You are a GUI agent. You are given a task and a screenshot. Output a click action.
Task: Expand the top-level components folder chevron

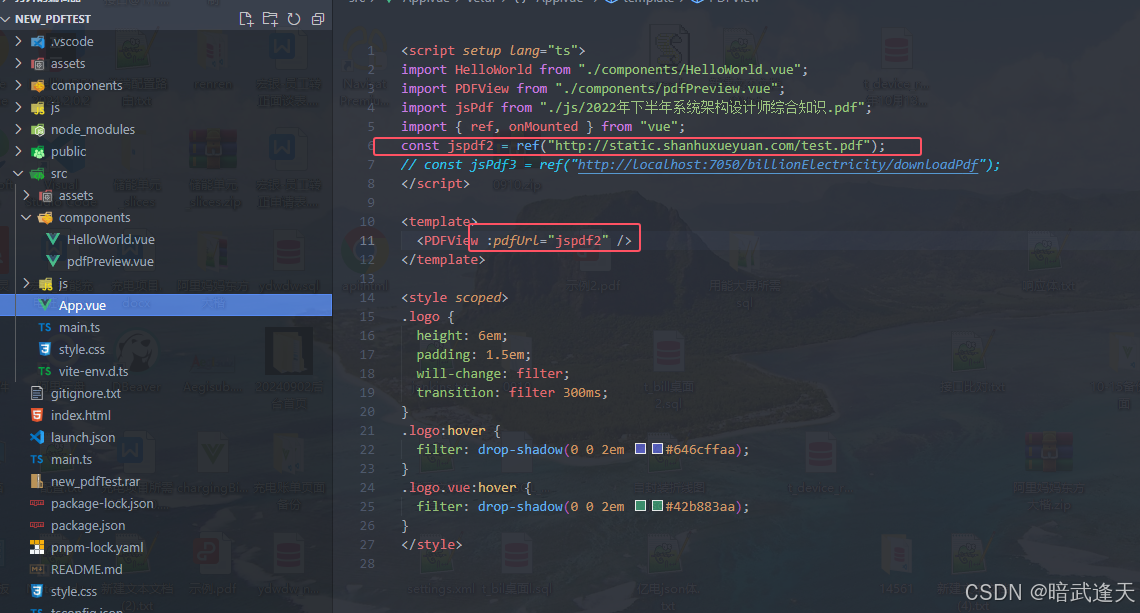19,85
